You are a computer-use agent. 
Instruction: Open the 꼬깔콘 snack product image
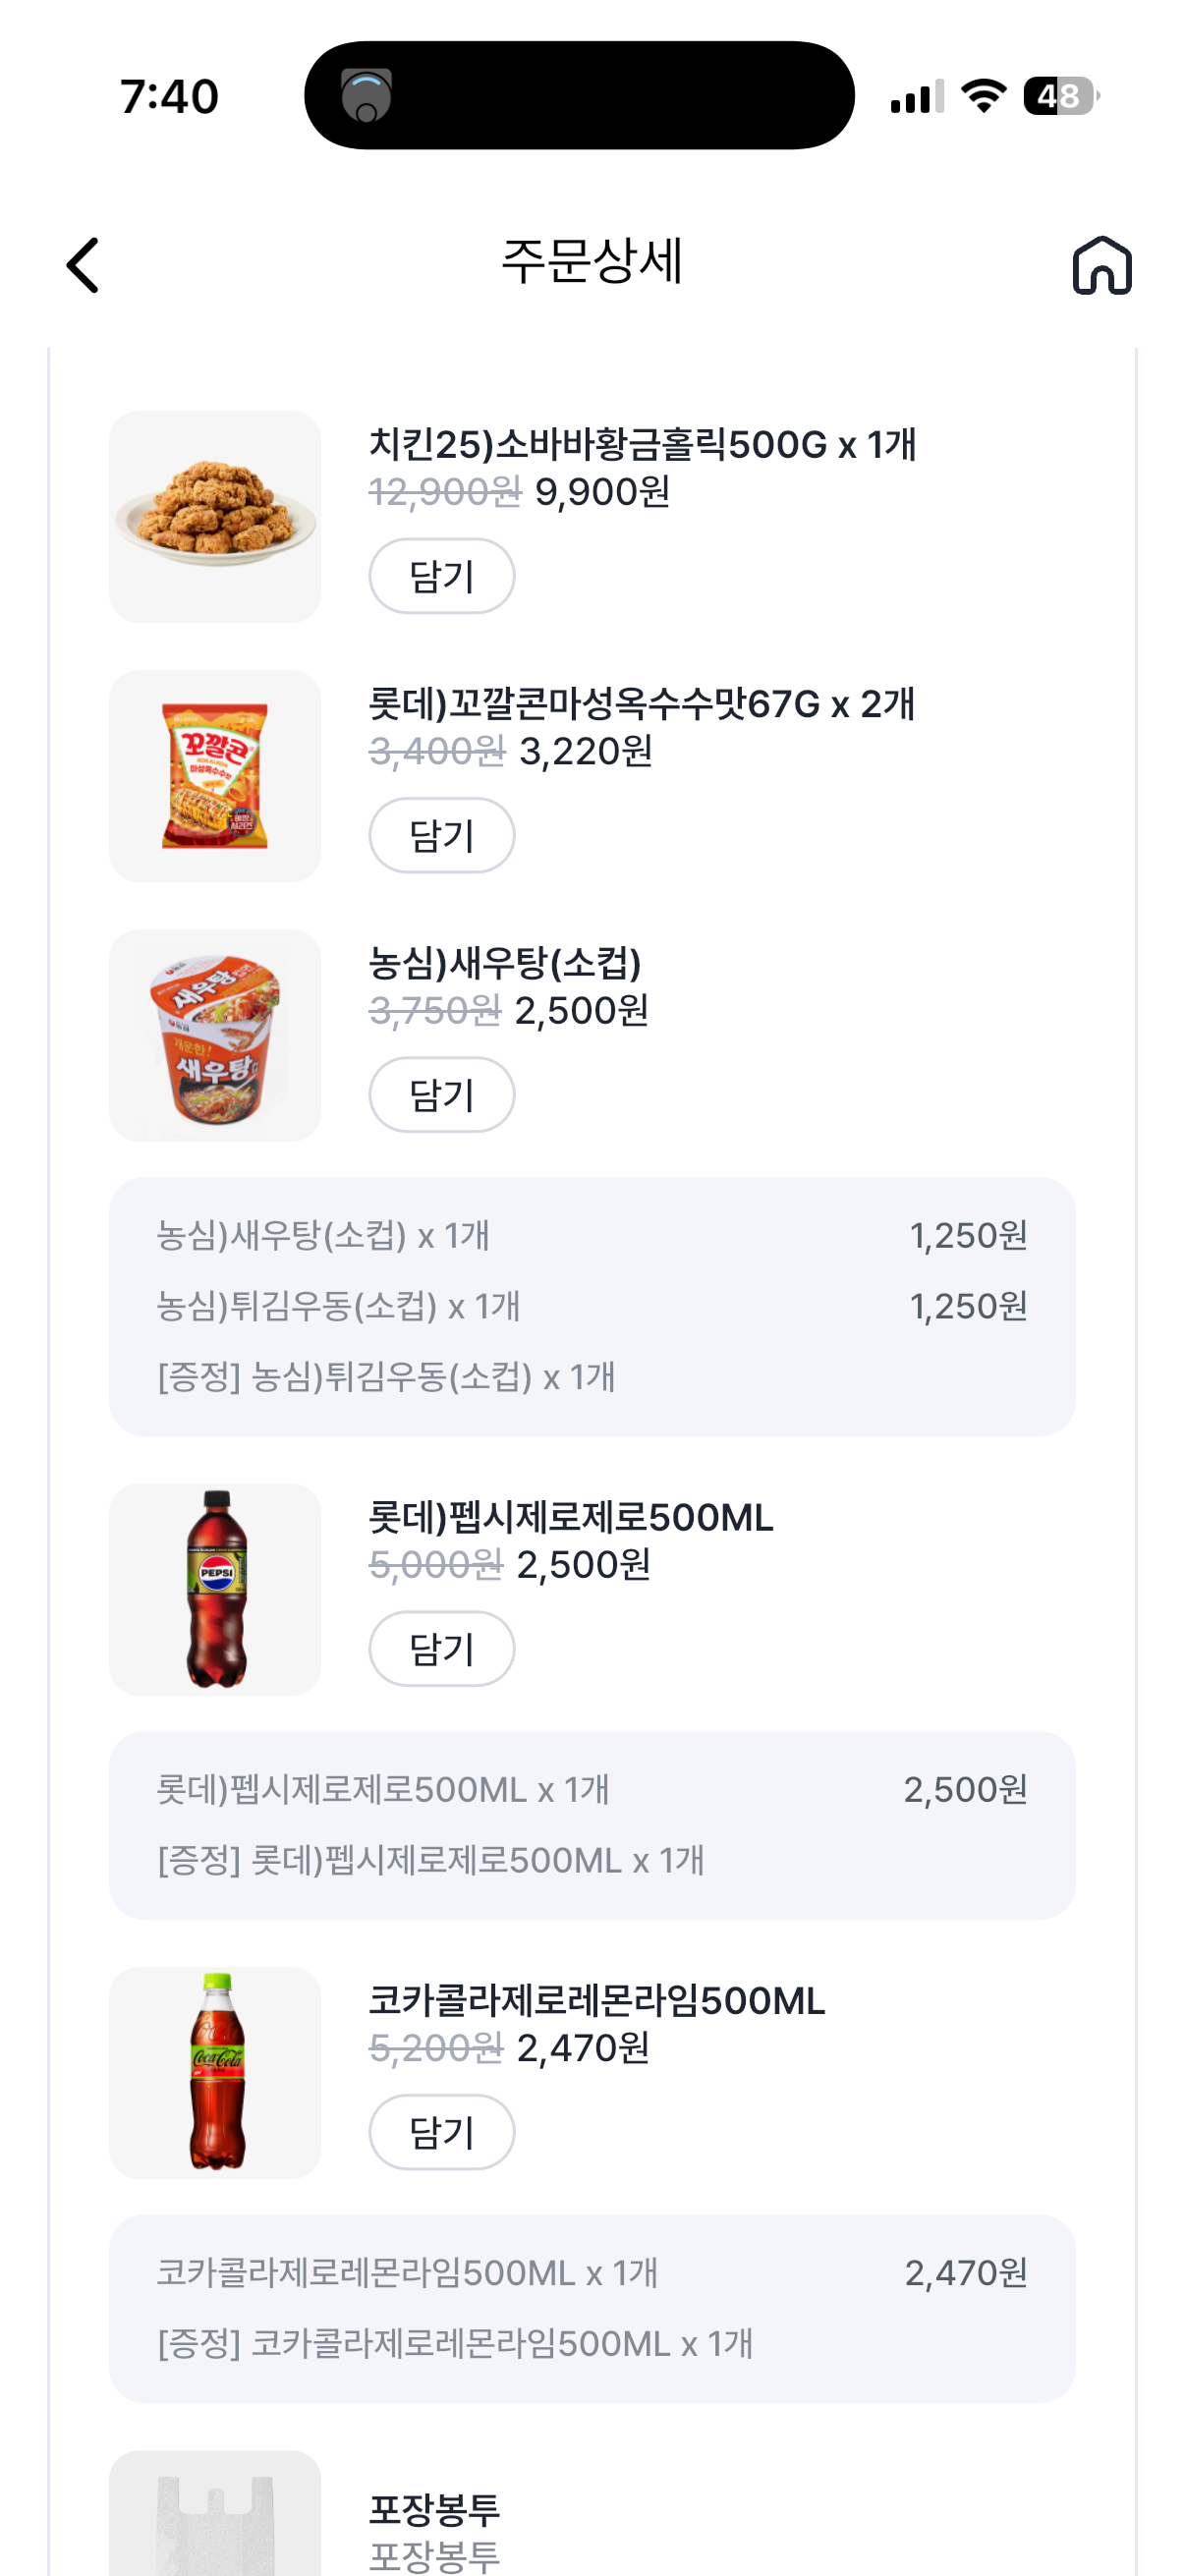tap(215, 776)
